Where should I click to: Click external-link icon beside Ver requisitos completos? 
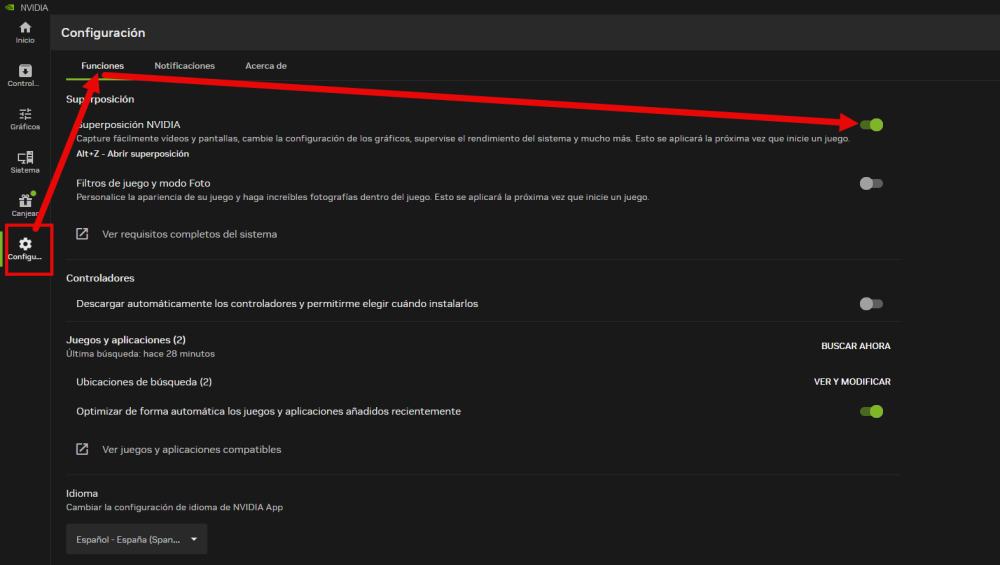[82, 233]
